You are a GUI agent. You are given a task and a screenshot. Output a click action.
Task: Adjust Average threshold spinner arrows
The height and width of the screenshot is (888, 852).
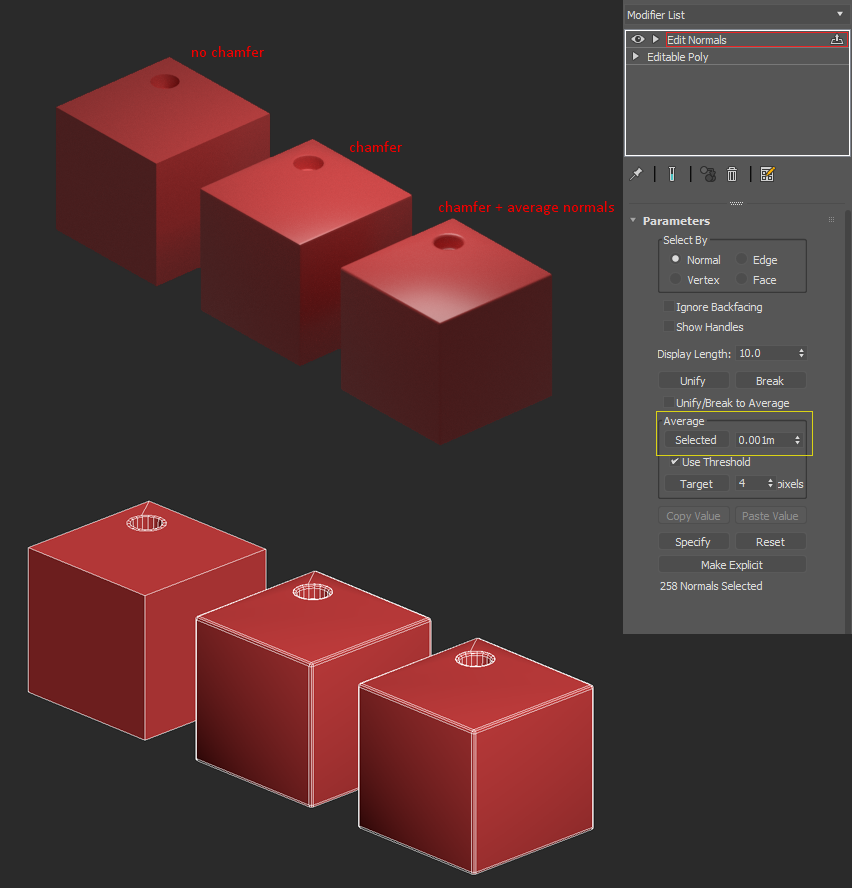click(797, 440)
